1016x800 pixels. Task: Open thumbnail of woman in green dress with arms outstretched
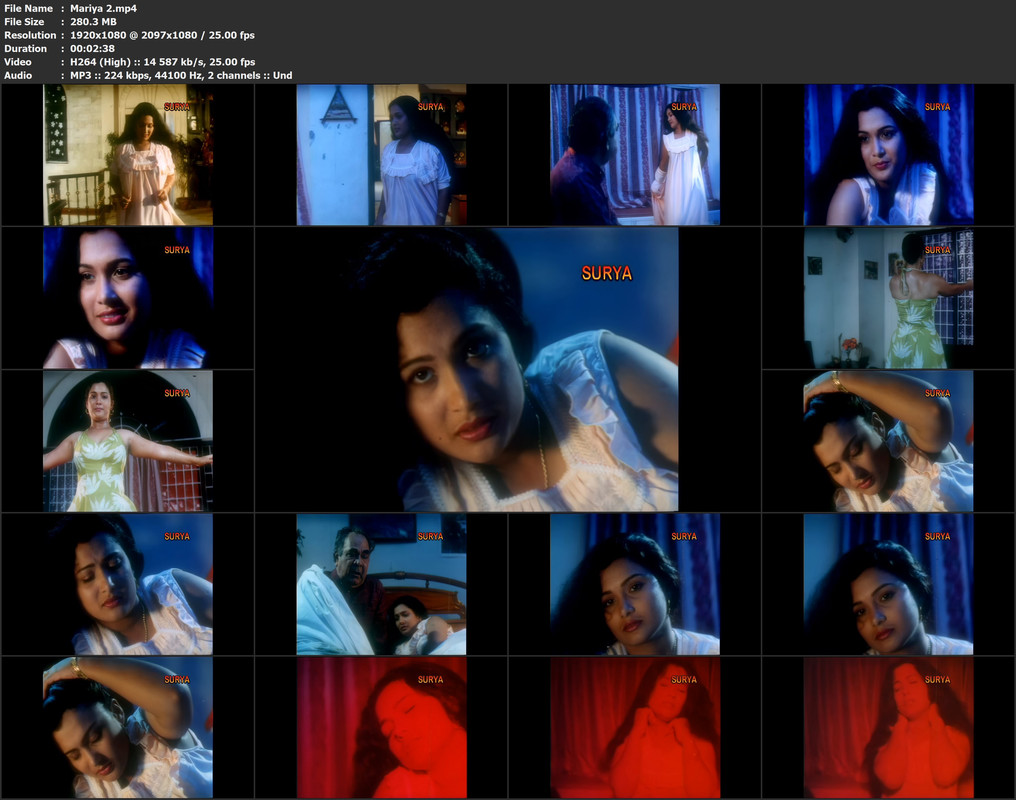[128, 441]
